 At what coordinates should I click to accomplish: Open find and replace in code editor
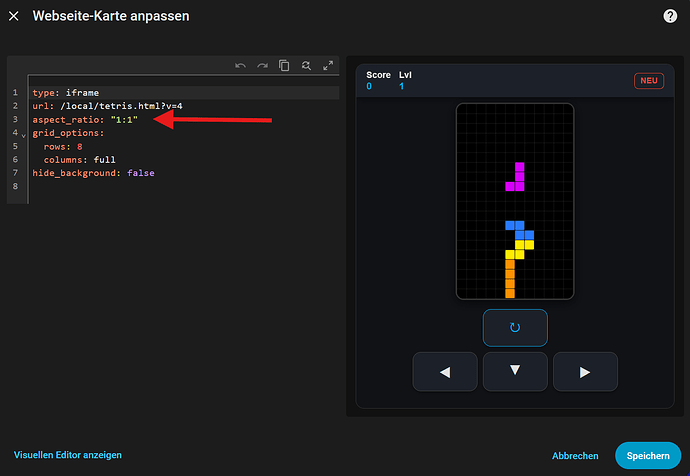305,66
